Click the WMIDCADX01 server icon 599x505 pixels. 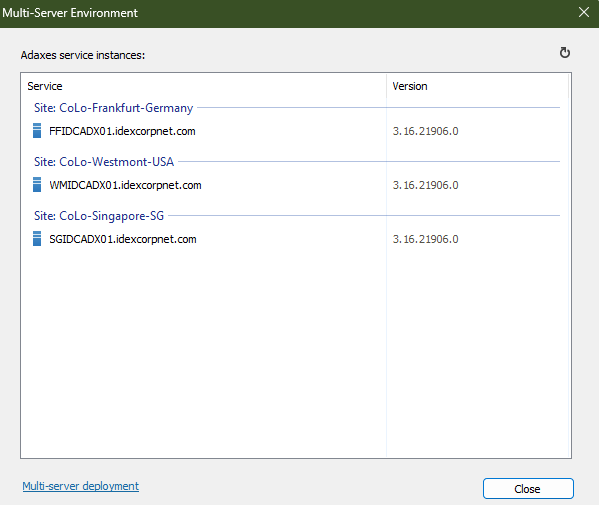click(37, 185)
